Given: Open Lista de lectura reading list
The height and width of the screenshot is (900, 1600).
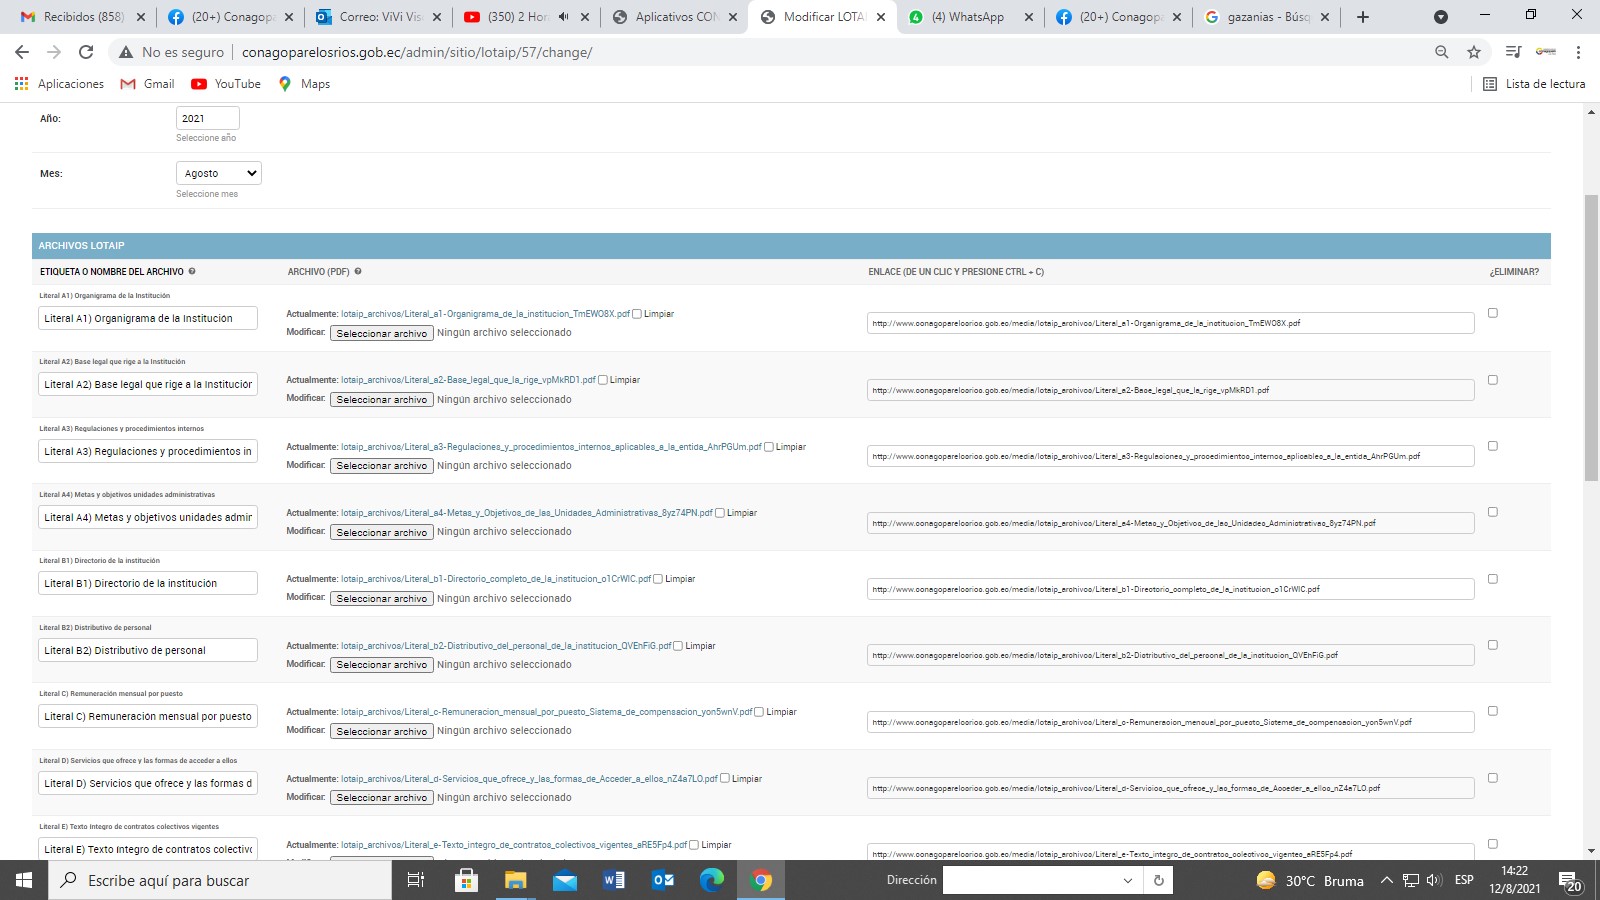Looking at the screenshot, I should (1534, 84).
